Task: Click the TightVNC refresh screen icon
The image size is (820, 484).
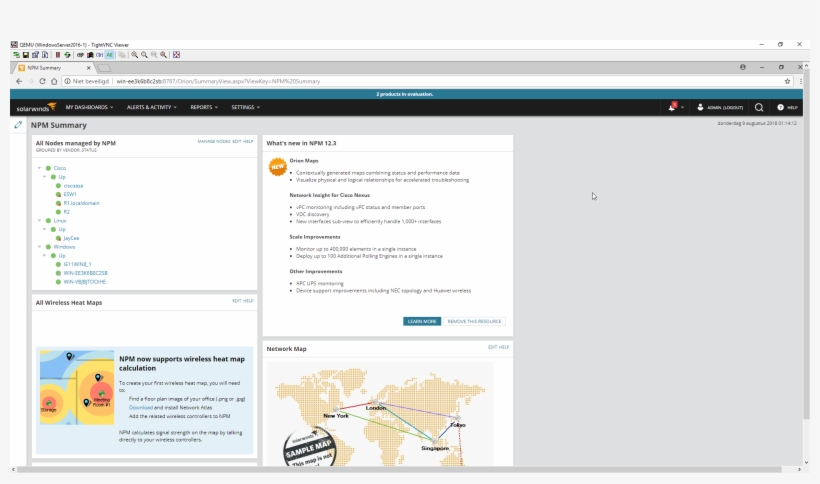Action: pyautogui.click(x=67, y=55)
